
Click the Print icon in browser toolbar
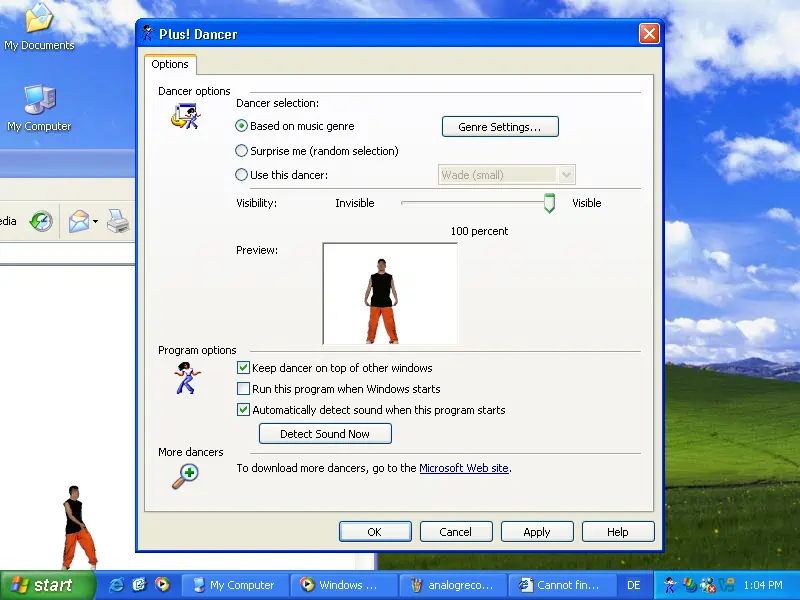coord(118,221)
